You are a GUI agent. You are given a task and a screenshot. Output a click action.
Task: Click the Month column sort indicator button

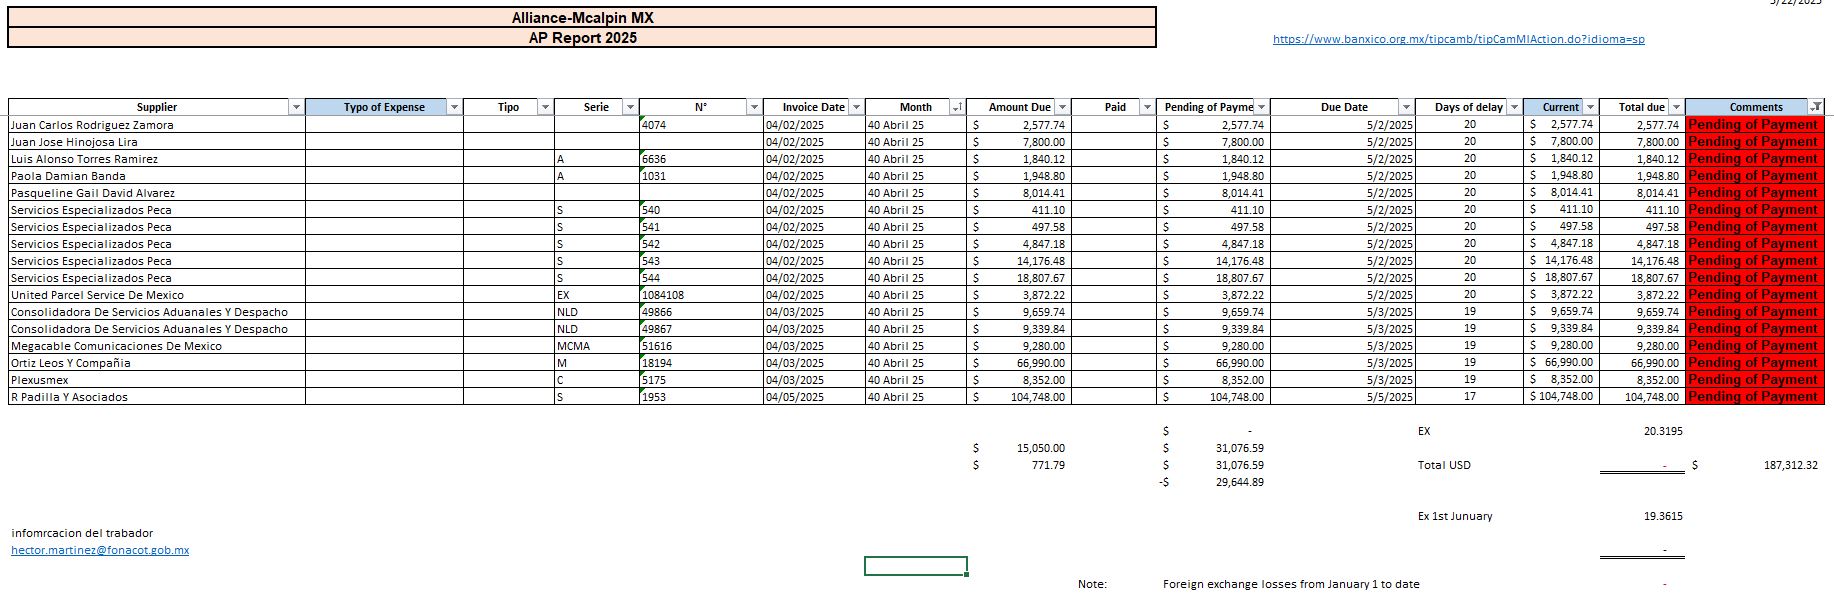click(957, 107)
